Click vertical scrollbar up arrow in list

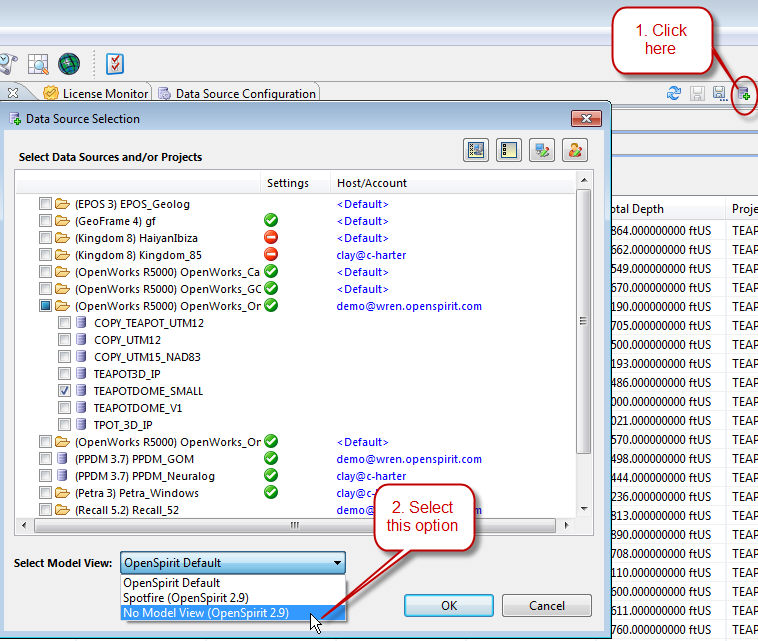point(584,180)
